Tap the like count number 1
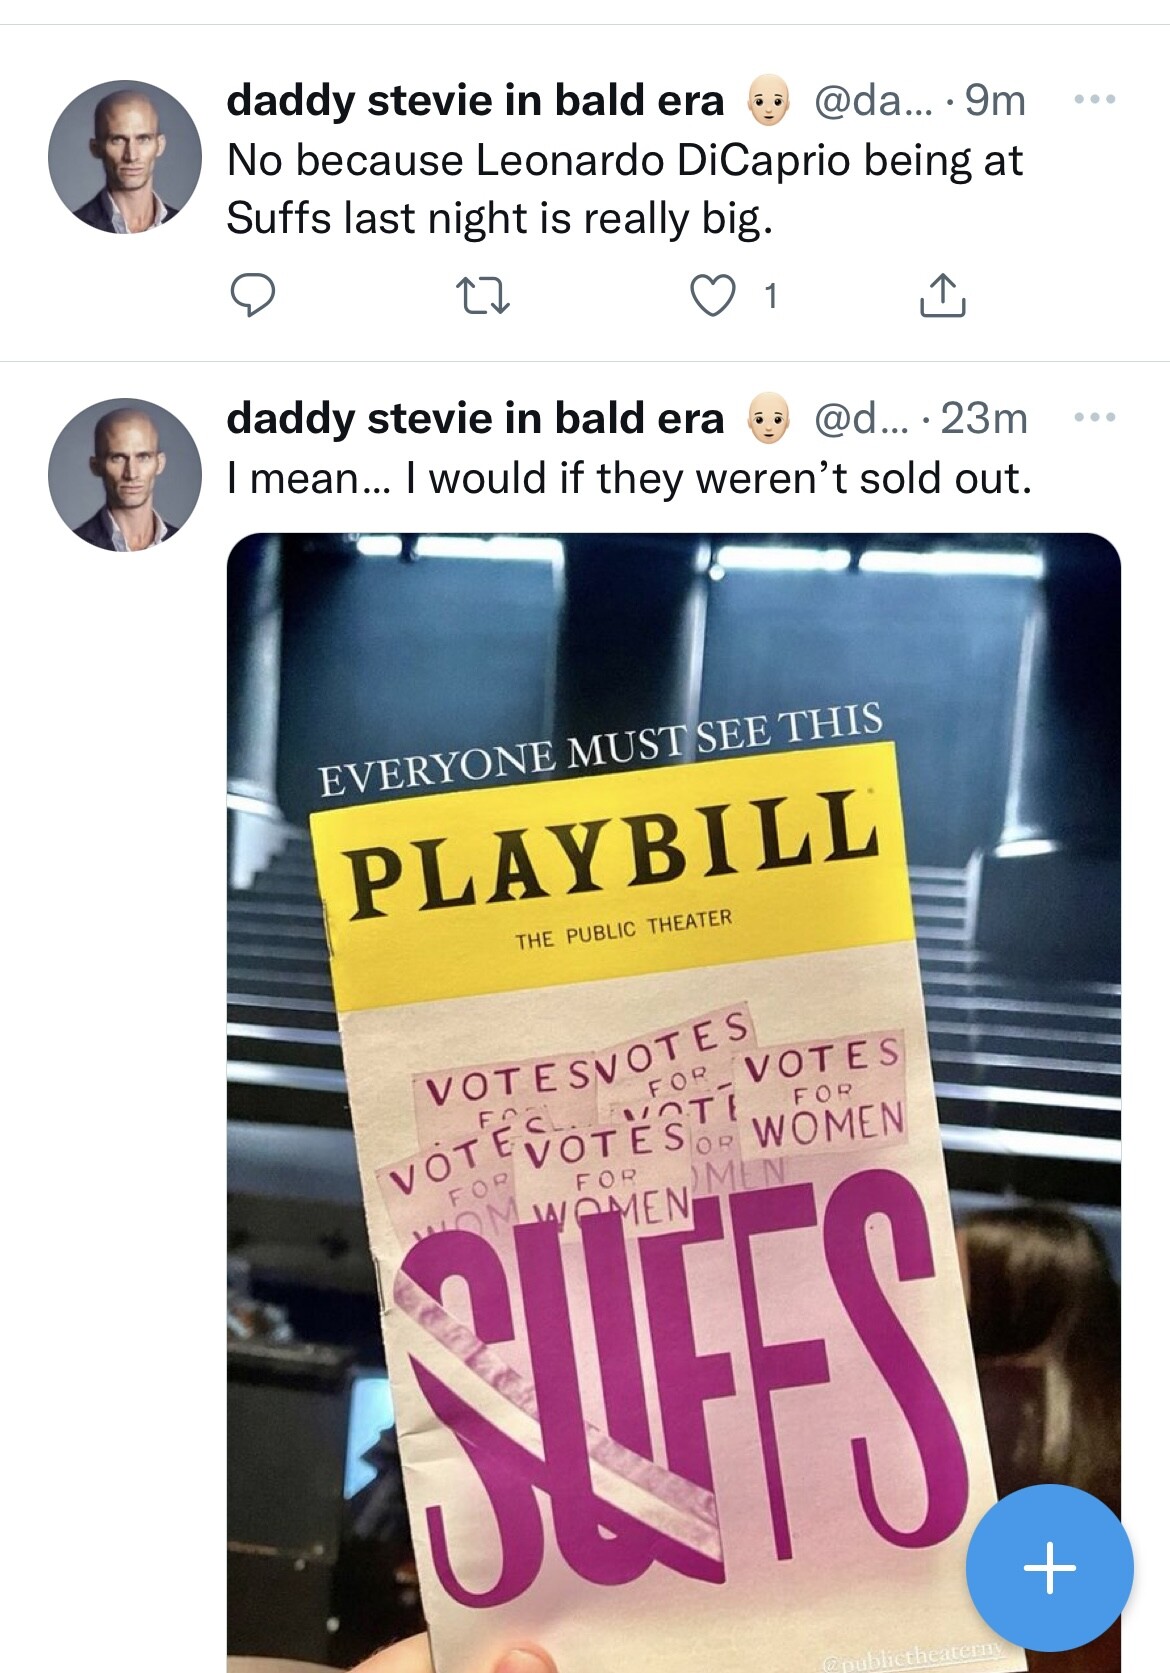Image resolution: width=1170 pixels, height=1673 pixels. [x=770, y=296]
